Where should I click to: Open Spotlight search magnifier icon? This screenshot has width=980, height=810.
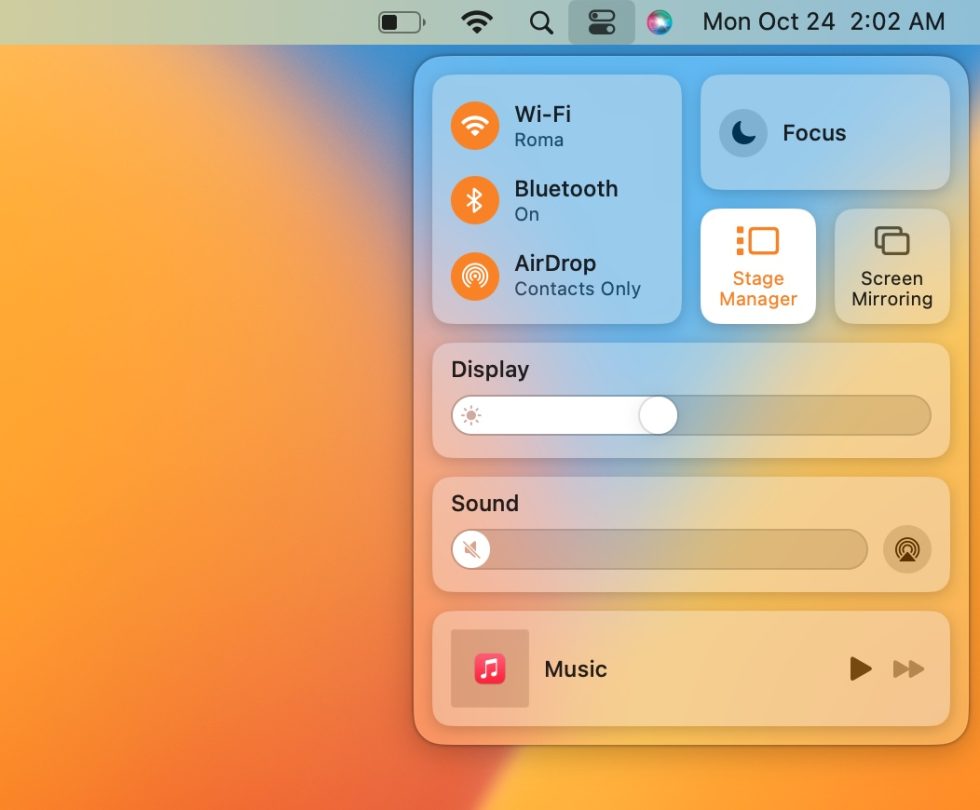pos(541,22)
